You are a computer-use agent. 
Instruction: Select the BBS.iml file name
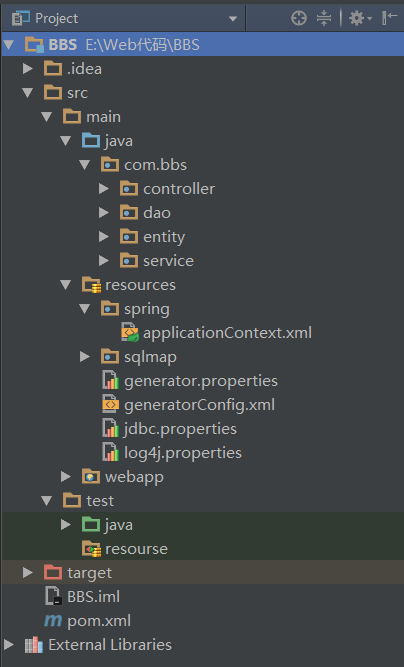[94, 597]
